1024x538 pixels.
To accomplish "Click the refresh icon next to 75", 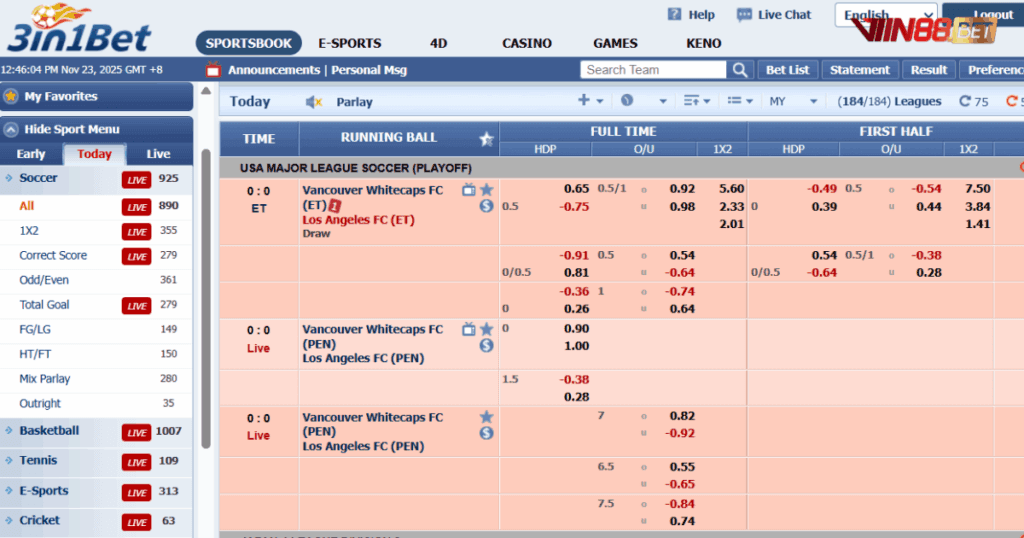I will pos(965,101).
